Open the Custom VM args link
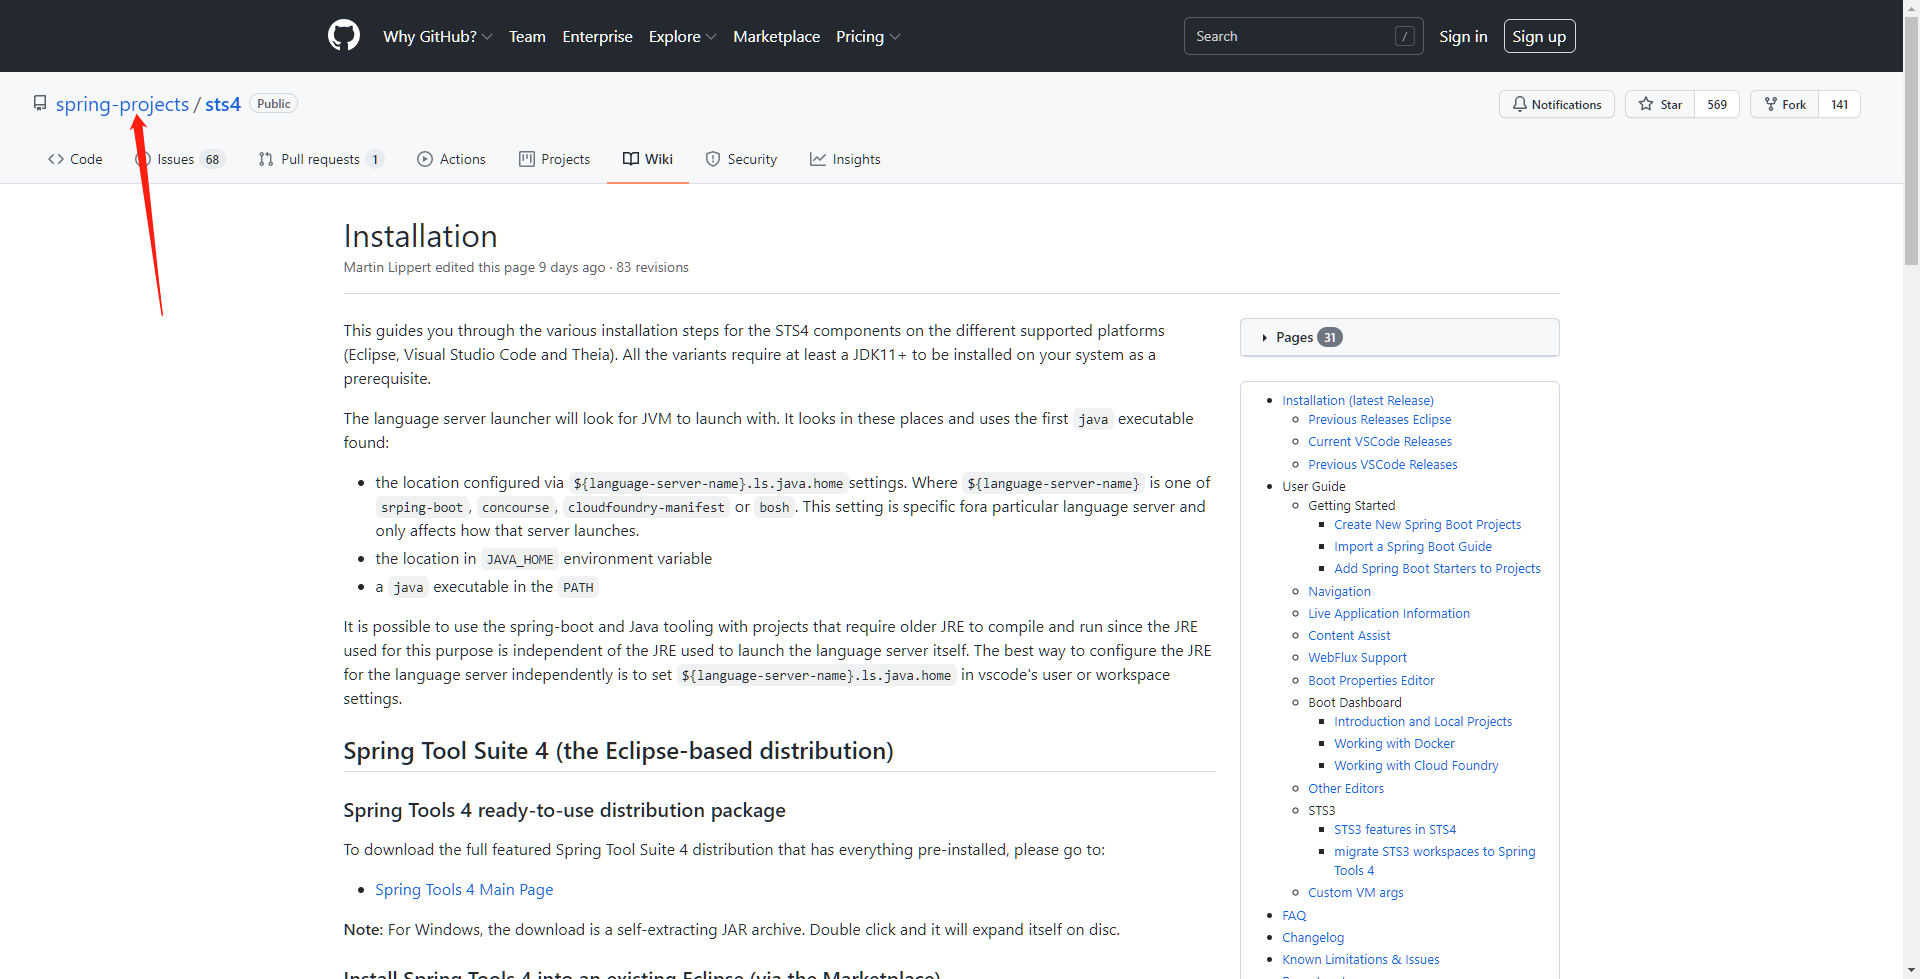Viewport: 1920px width, 979px height. pos(1355,892)
